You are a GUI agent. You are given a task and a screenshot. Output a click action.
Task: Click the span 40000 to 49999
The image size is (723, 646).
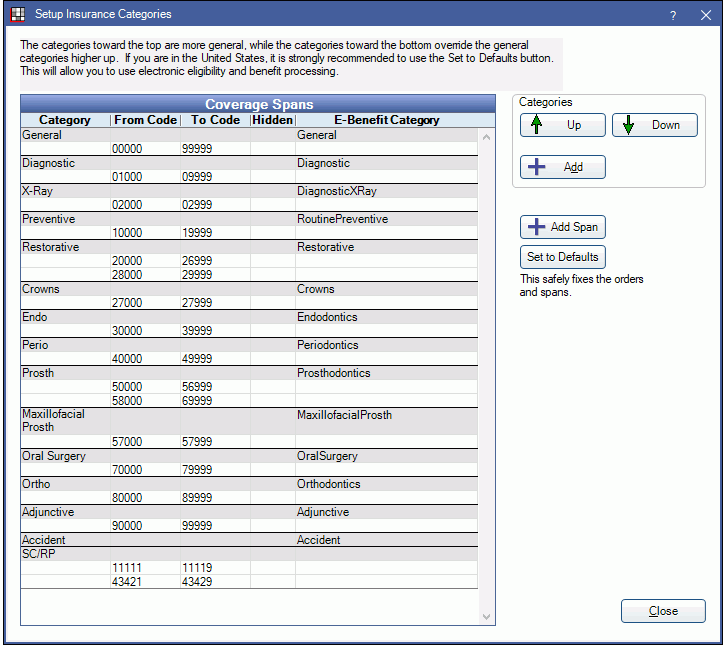click(249, 359)
